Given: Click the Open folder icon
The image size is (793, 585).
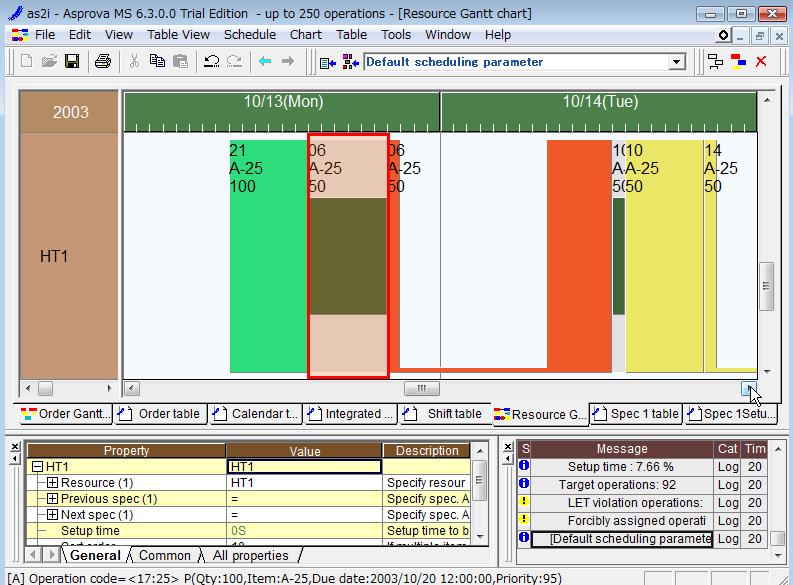Looking at the screenshot, I should click(49, 62).
